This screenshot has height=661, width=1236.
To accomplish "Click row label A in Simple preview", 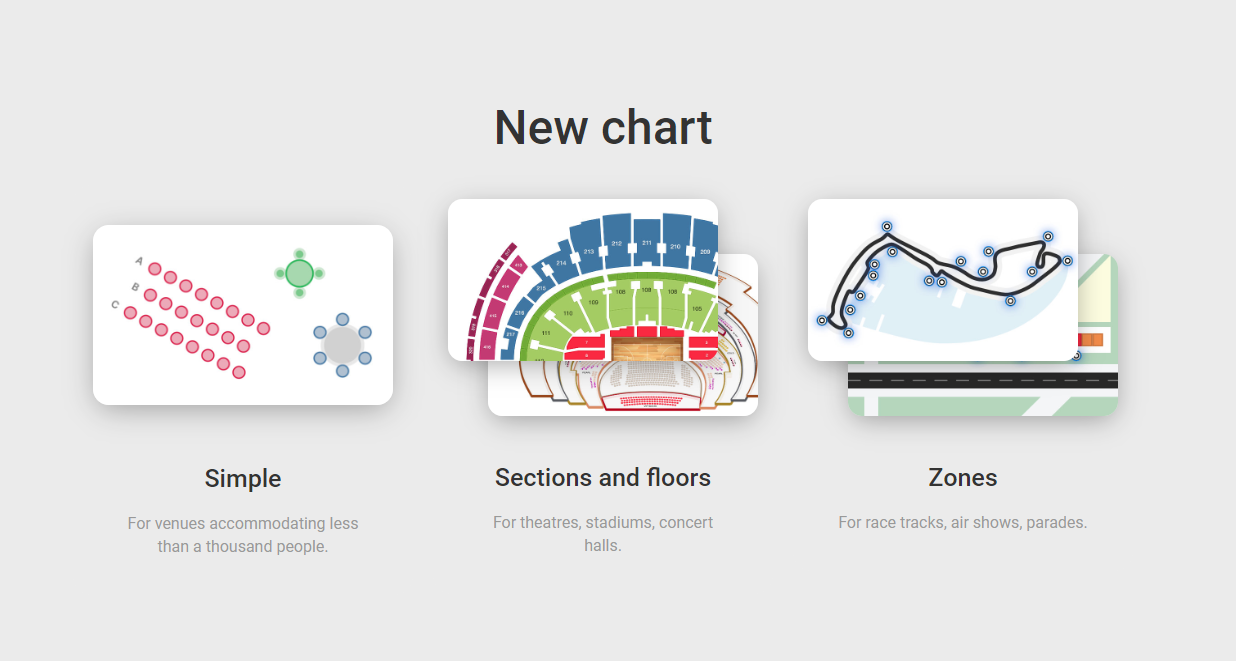I will point(139,262).
